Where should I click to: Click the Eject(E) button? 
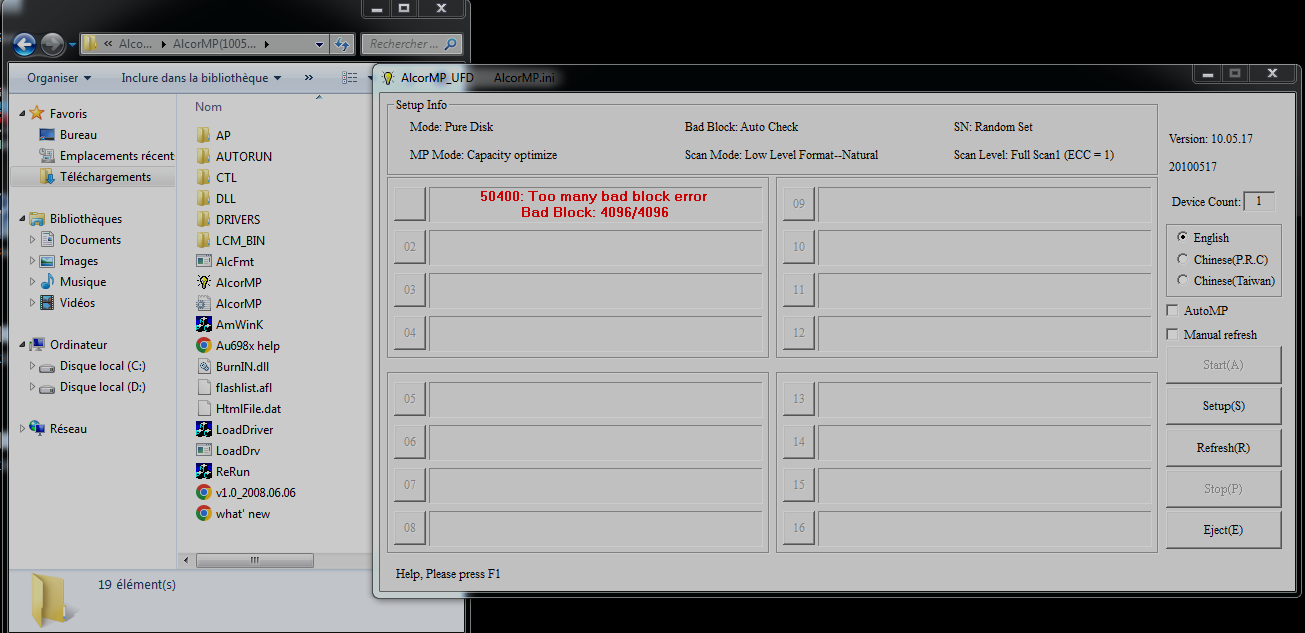coord(1223,529)
